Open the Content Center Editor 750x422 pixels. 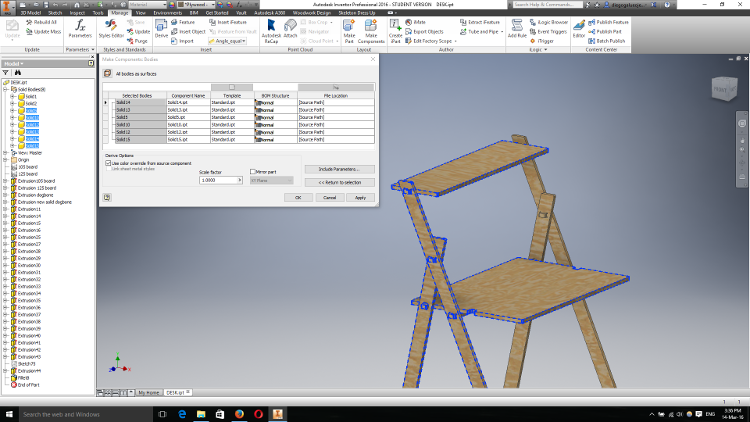coord(579,29)
